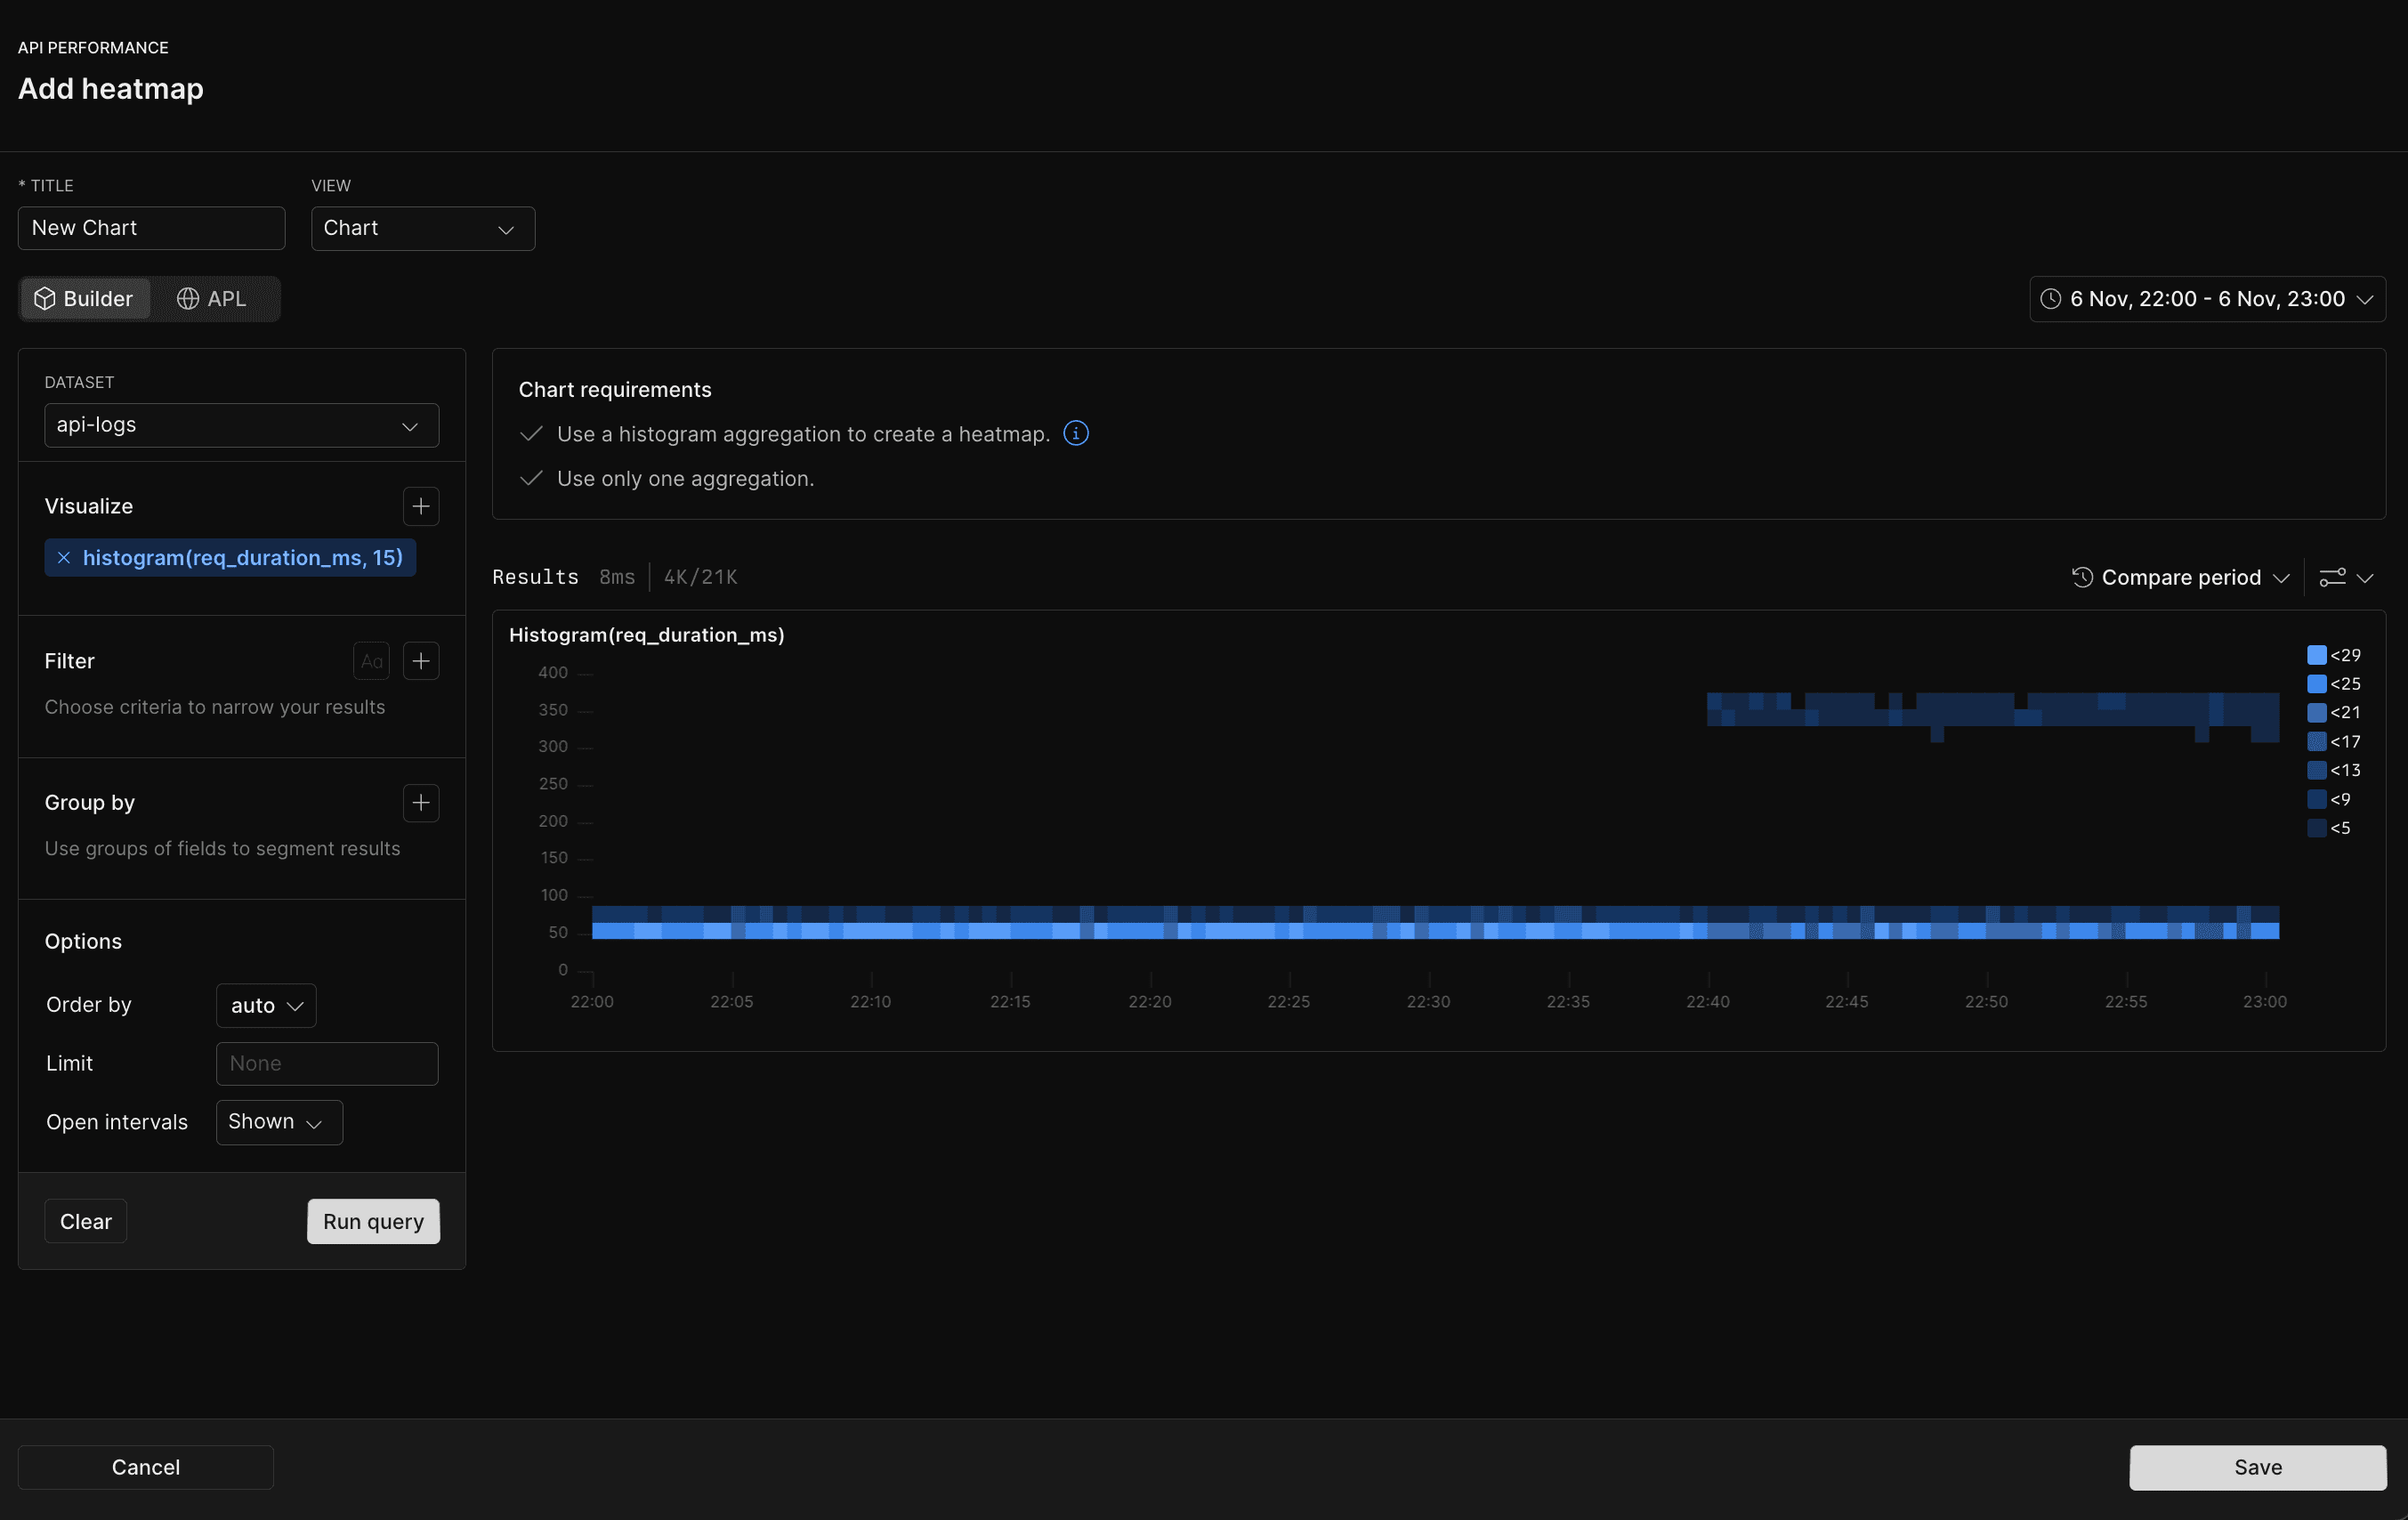Open the View dropdown showing Chart
Image resolution: width=2408 pixels, height=1520 pixels.
(x=423, y=228)
